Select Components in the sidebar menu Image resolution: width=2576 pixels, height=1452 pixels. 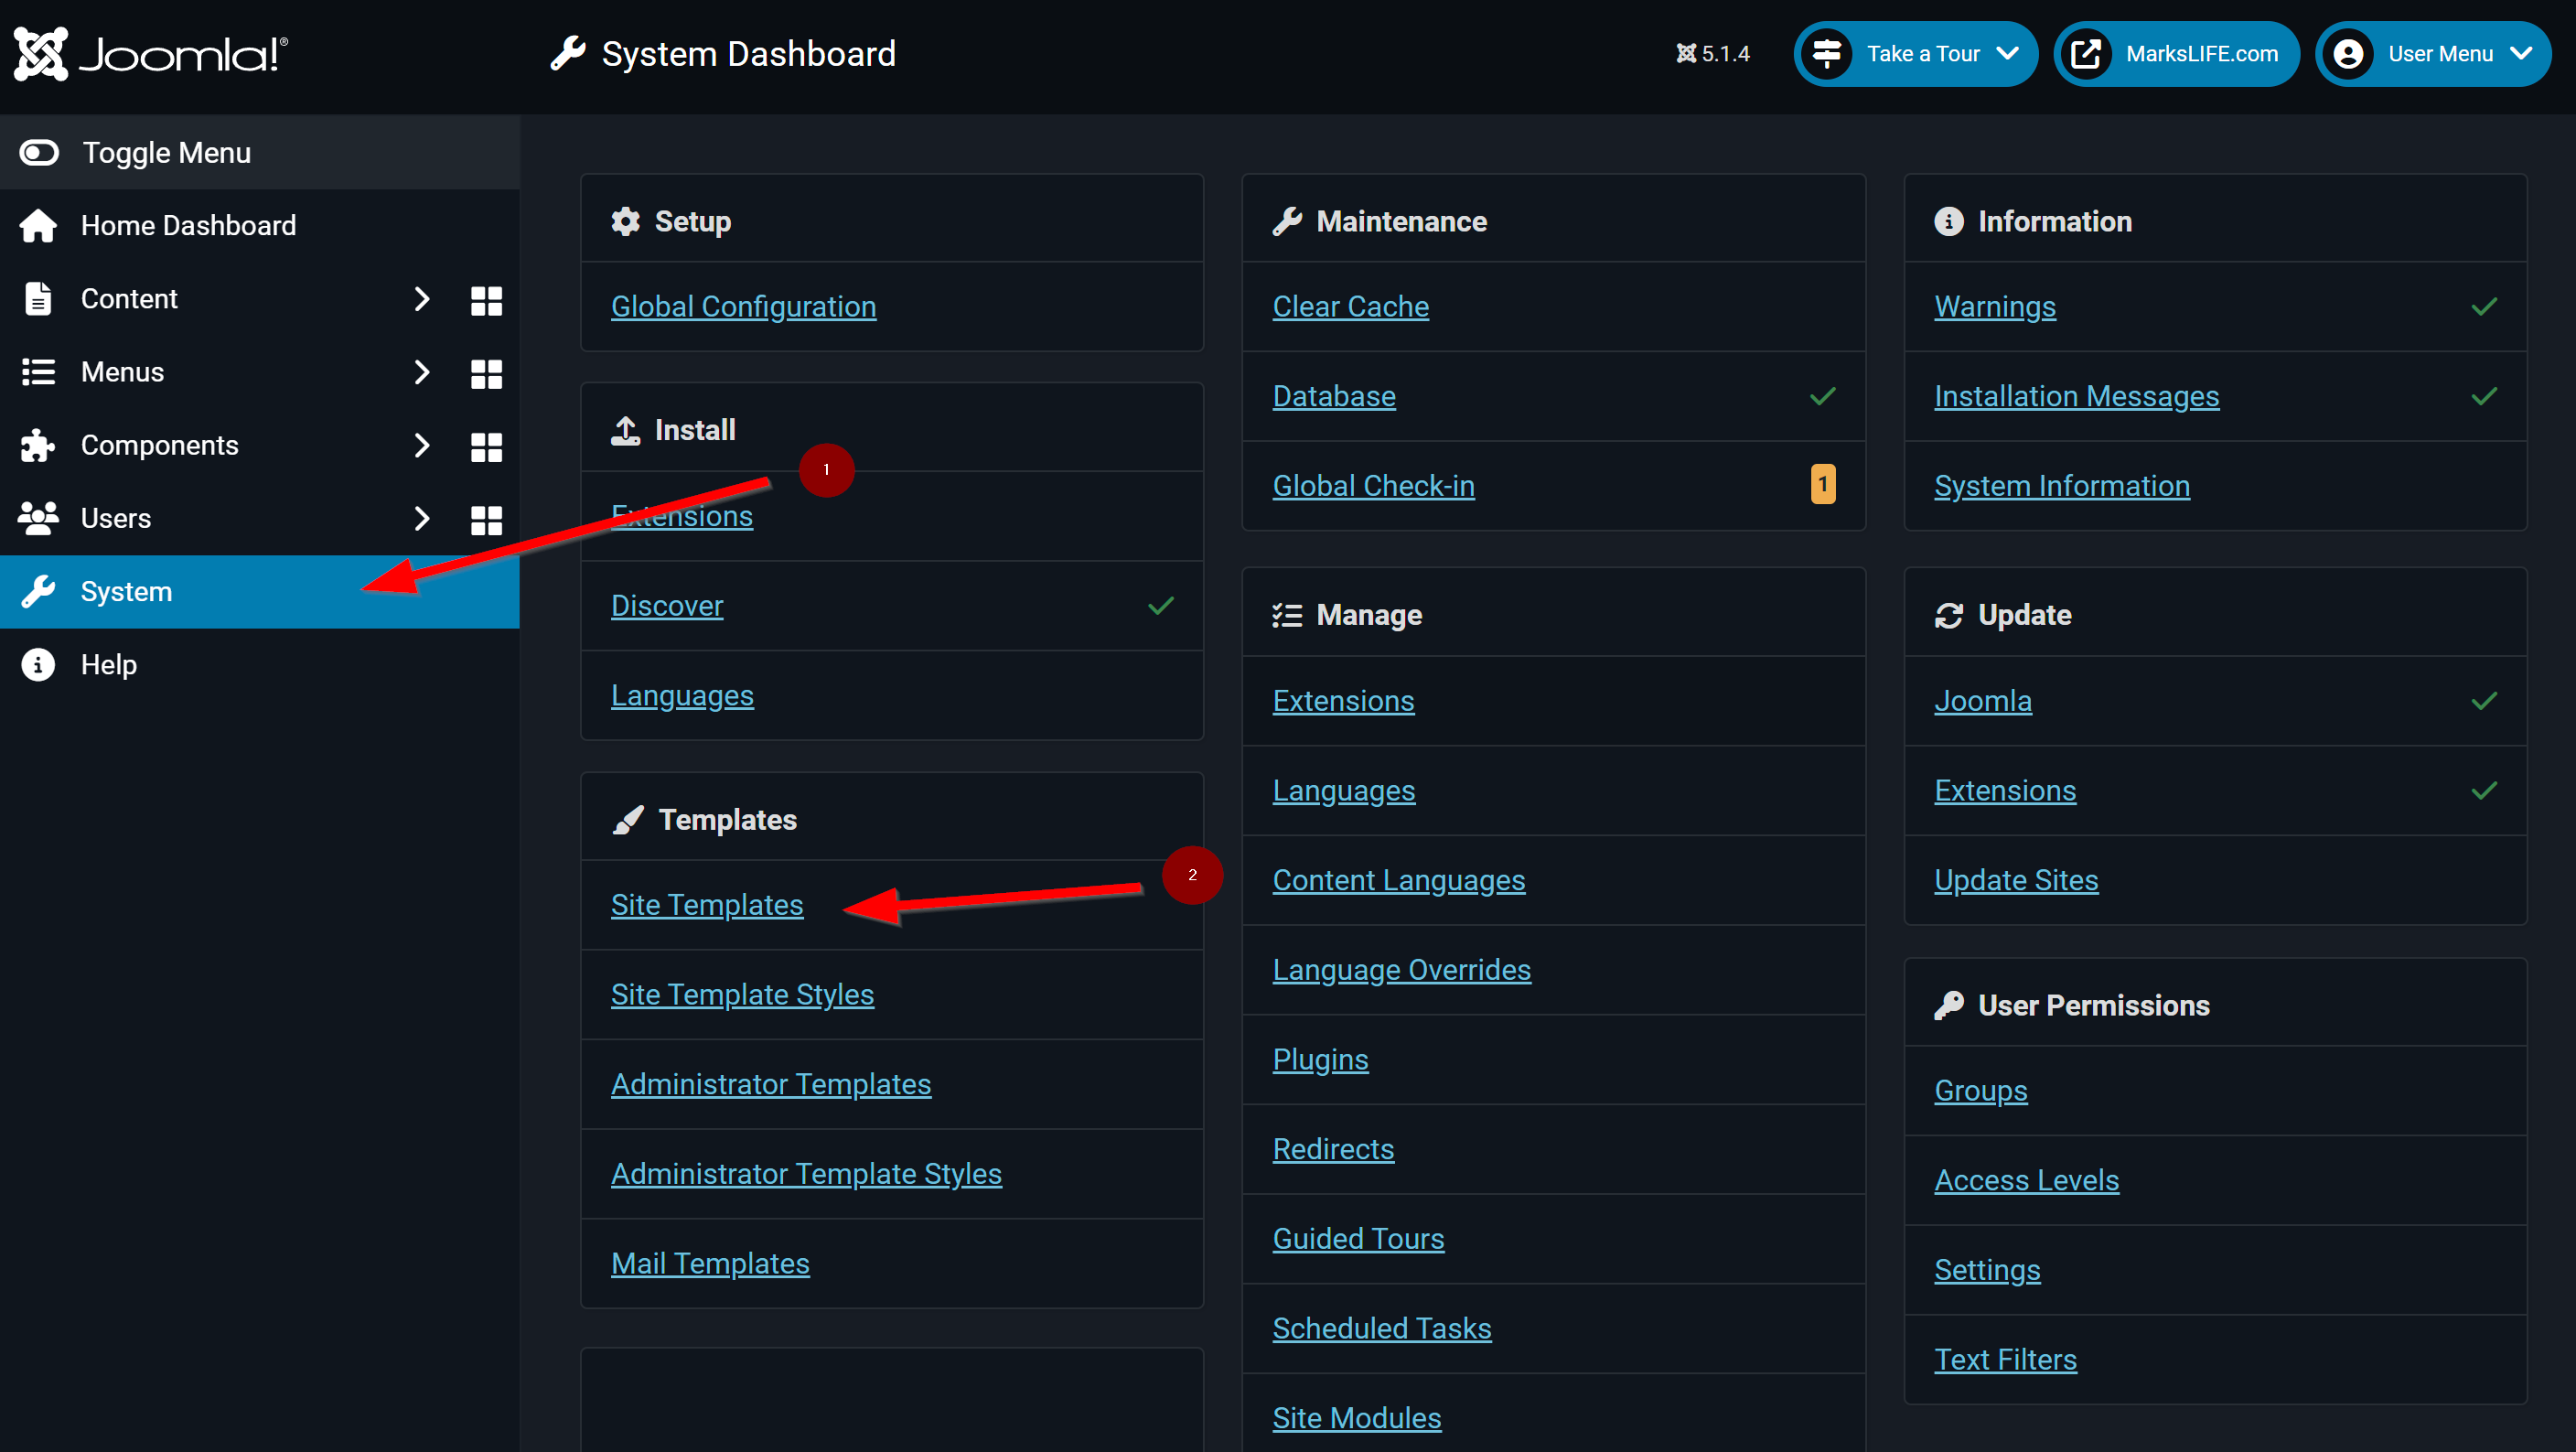pyautogui.click(x=159, y=445)
